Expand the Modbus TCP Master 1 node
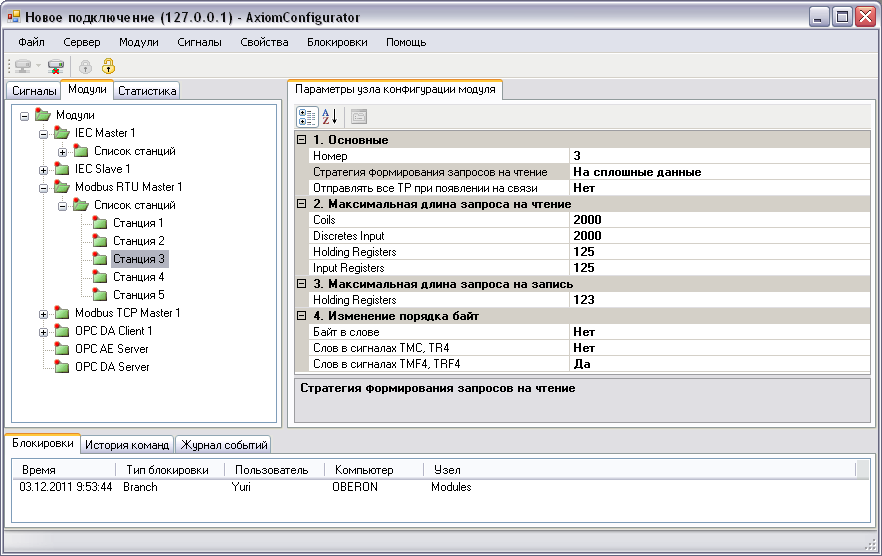882x556 pixels. coord(43,313)
